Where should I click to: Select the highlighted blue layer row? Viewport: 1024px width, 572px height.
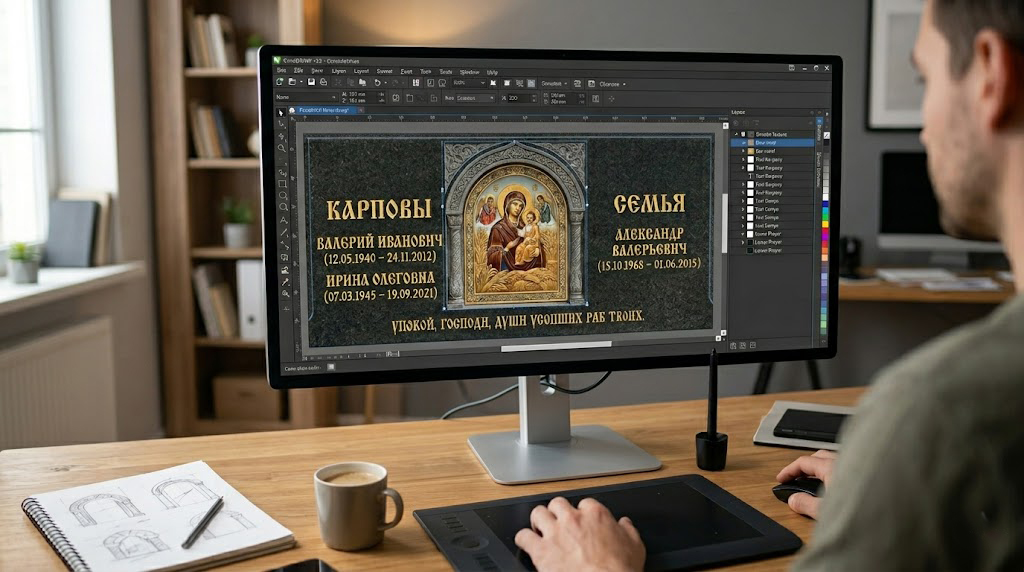pyautogui.click(x=773, y=142)
